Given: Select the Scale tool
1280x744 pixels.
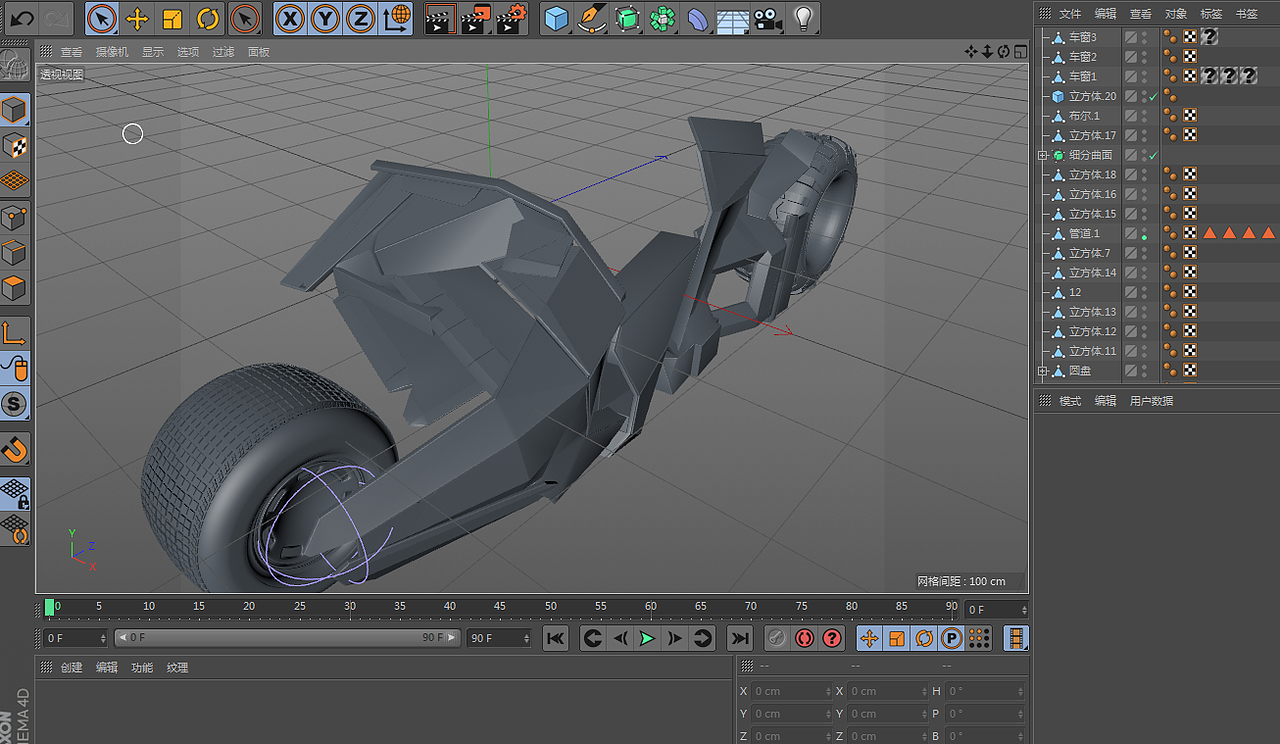Looking at the screenshot, I should 172,18.
